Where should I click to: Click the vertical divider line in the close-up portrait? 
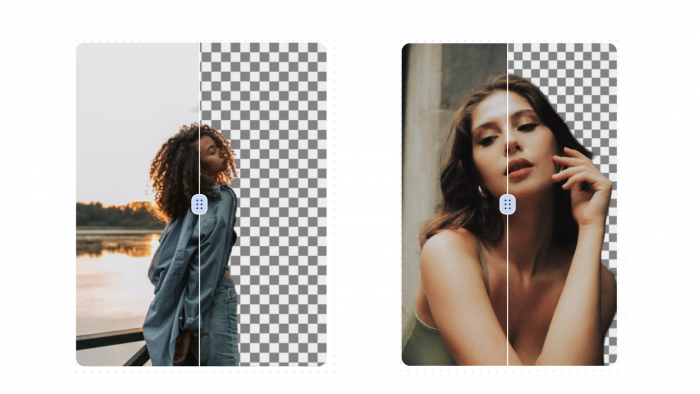coord(508,112)
